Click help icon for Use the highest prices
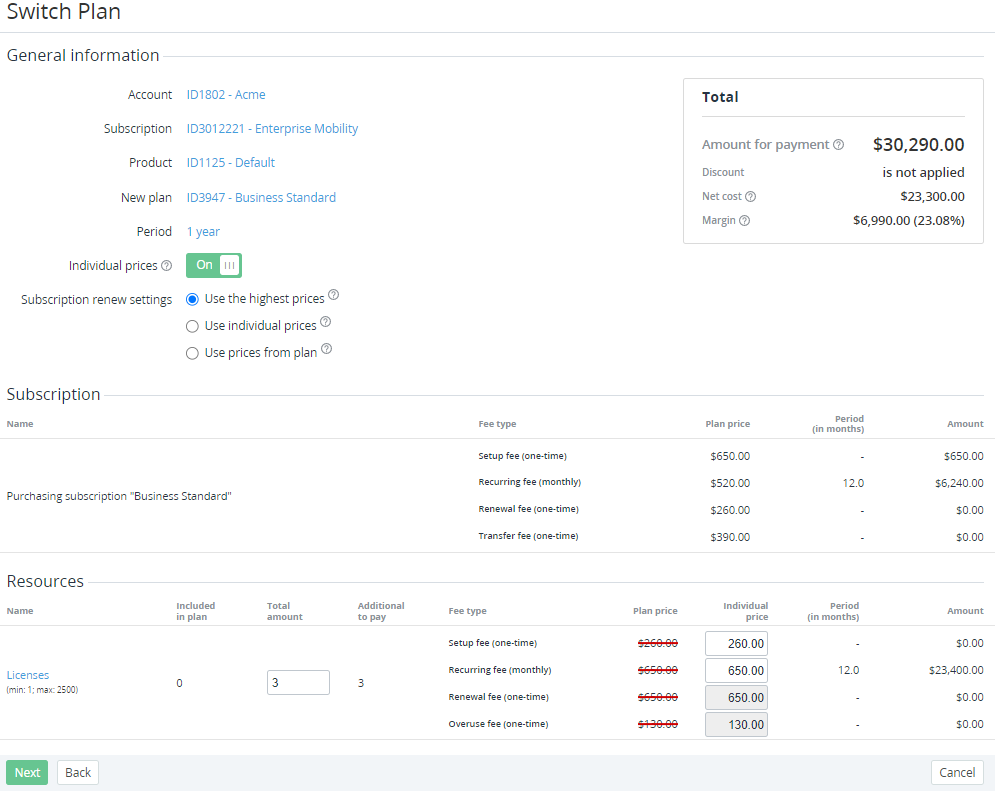 [334, 295]
